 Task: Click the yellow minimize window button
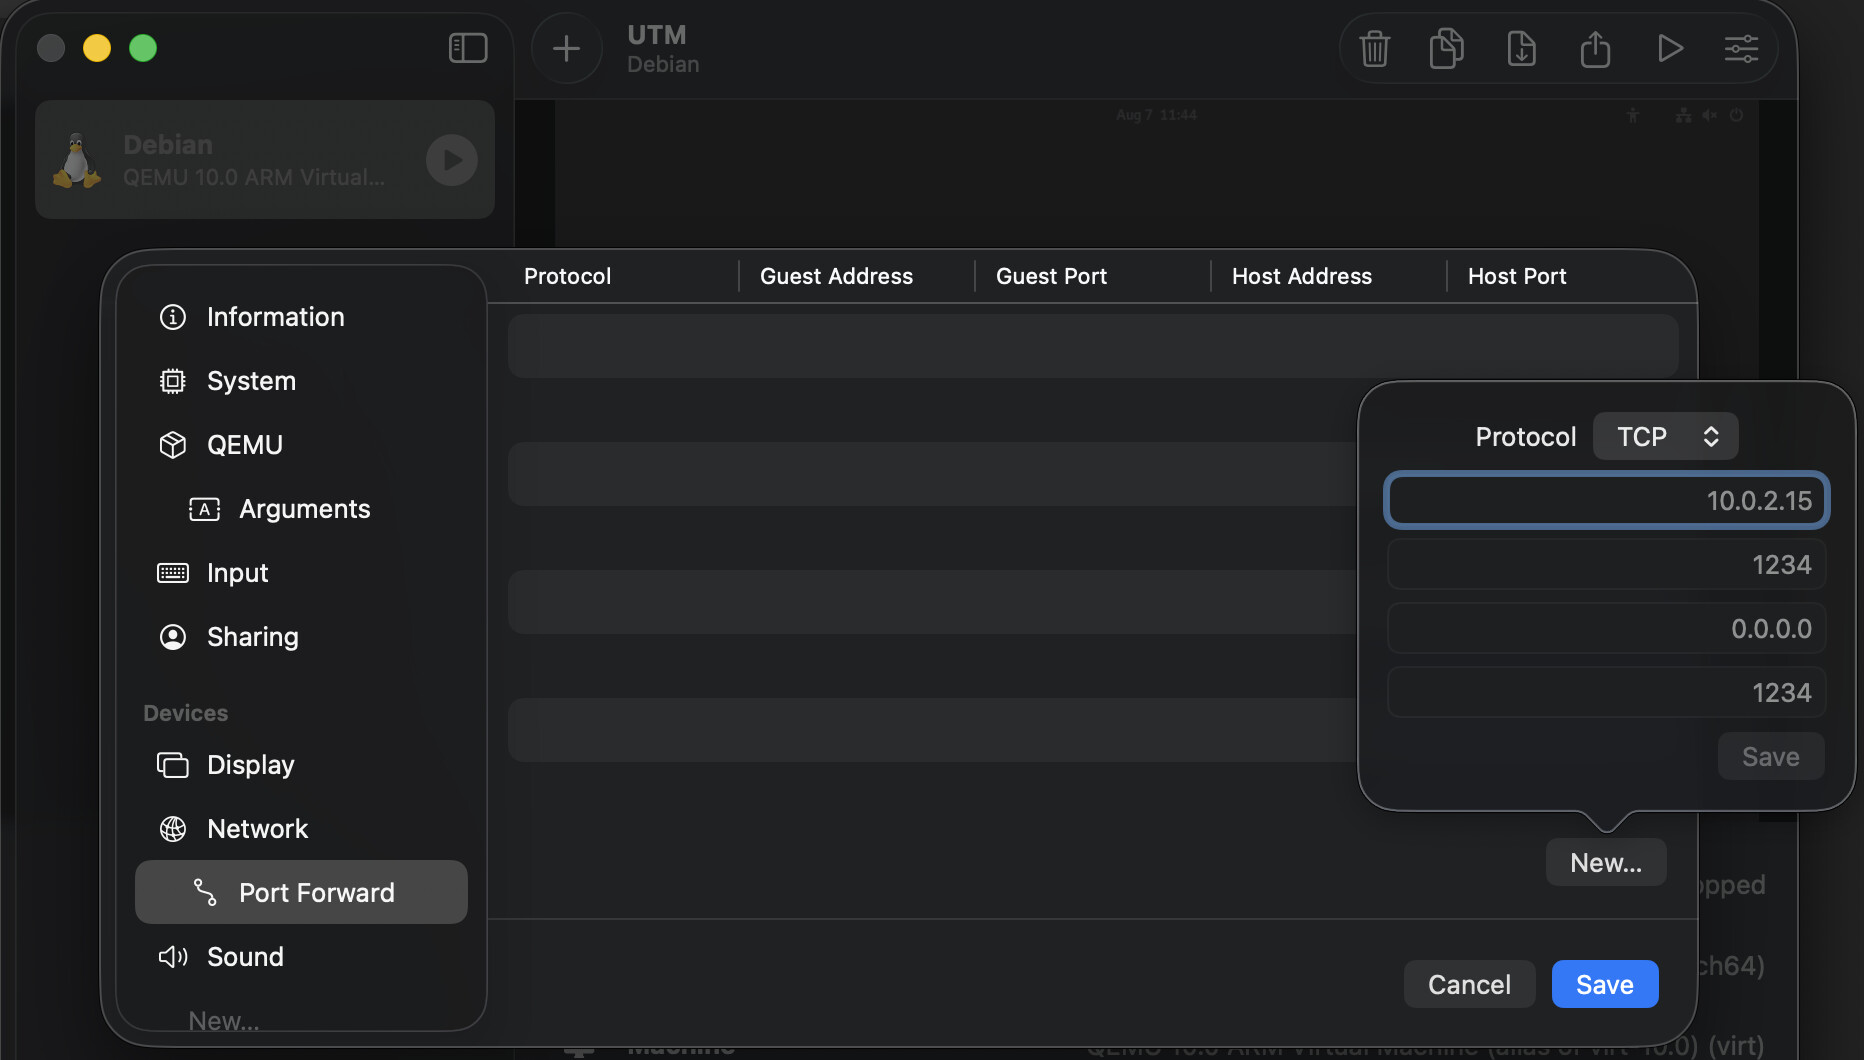pos(97,48)
